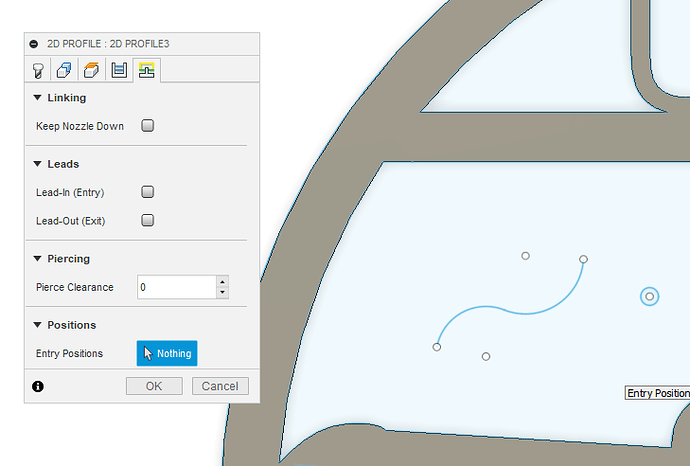Collapse the Positions section
Viewport: 690px width, 466px height.
point(37,325)
